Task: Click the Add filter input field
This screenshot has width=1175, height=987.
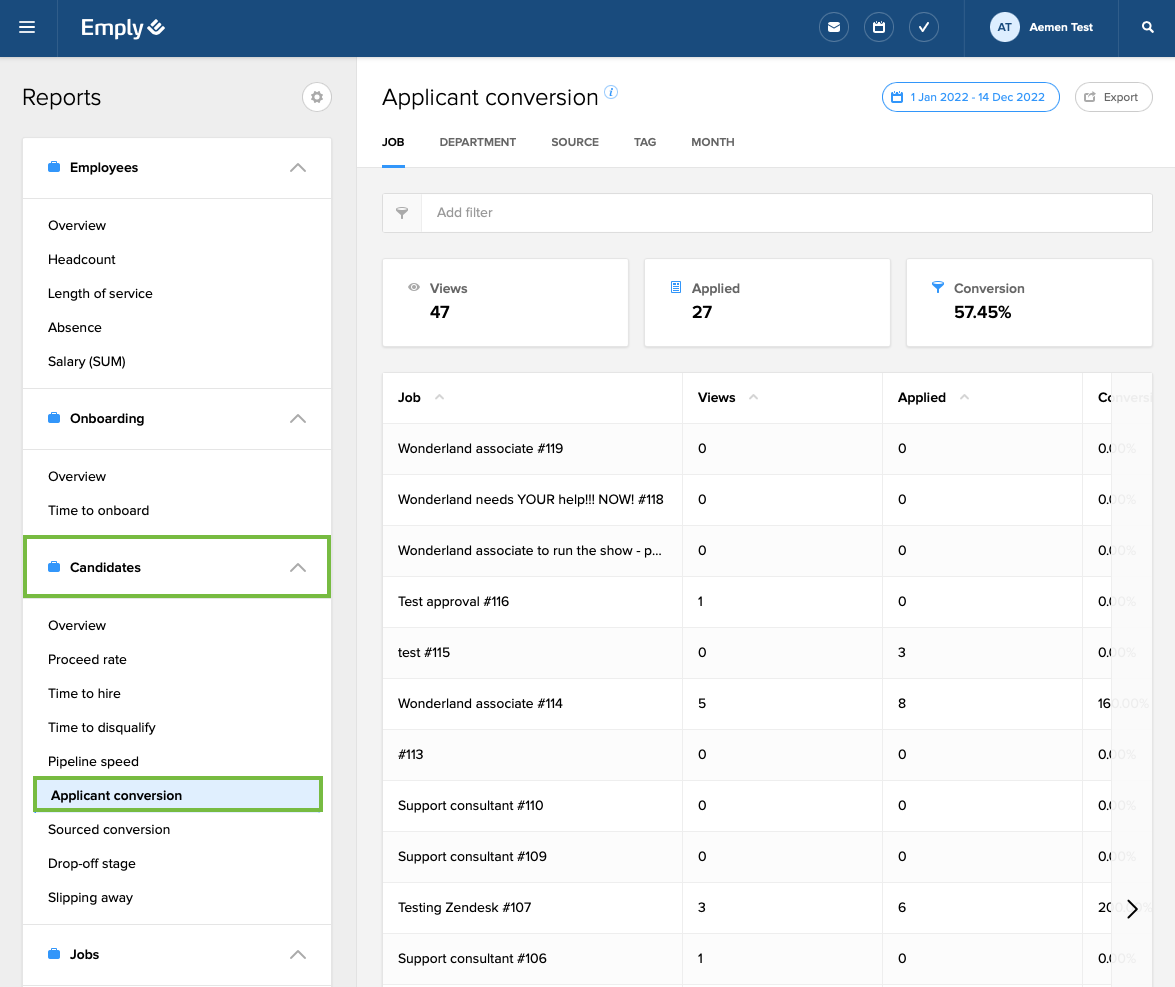Action: 786,213
